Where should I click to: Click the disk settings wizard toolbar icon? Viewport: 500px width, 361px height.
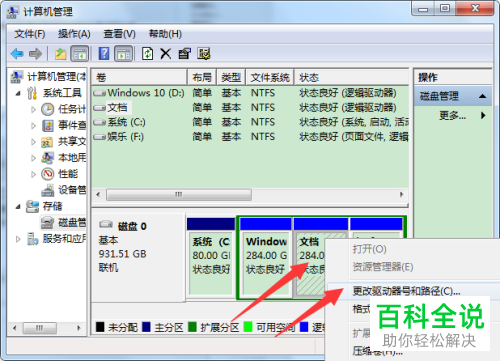click(x=204, y=53)
